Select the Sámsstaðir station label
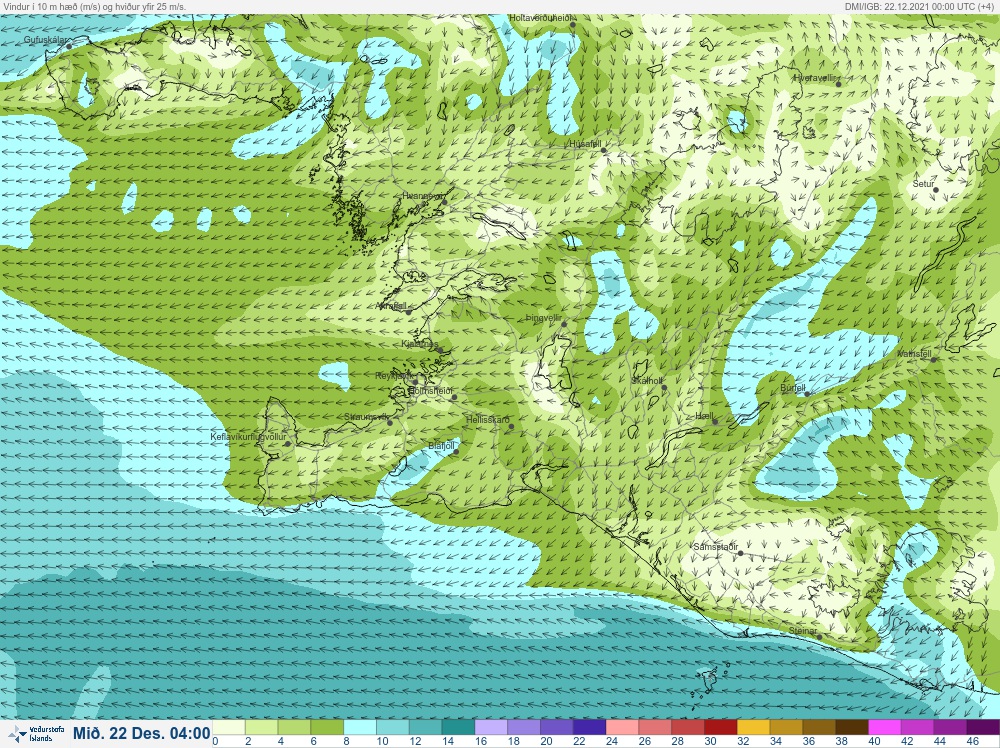Image resolution: width=1000 pixels, height=748 pixels. (x=716, y=547)
